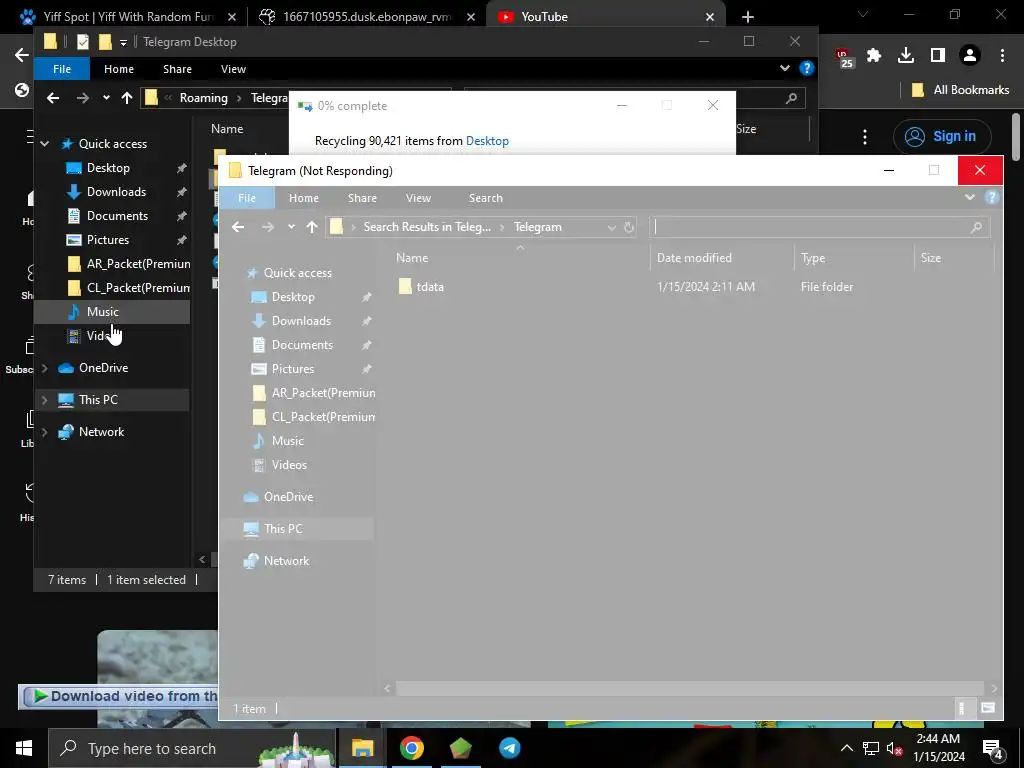Screen dimensions: 1024x768
Task: Select This PC in Telegram (Not Responding) sidebar
Action: click(283, 529)
